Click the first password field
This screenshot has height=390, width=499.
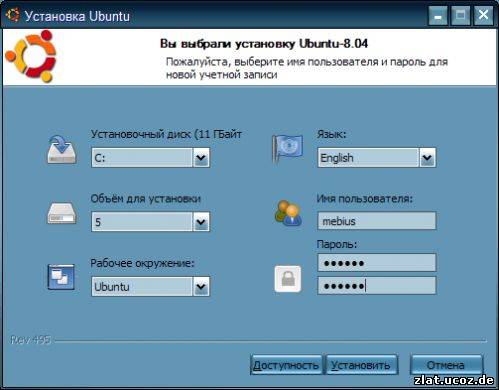(377, 263)
